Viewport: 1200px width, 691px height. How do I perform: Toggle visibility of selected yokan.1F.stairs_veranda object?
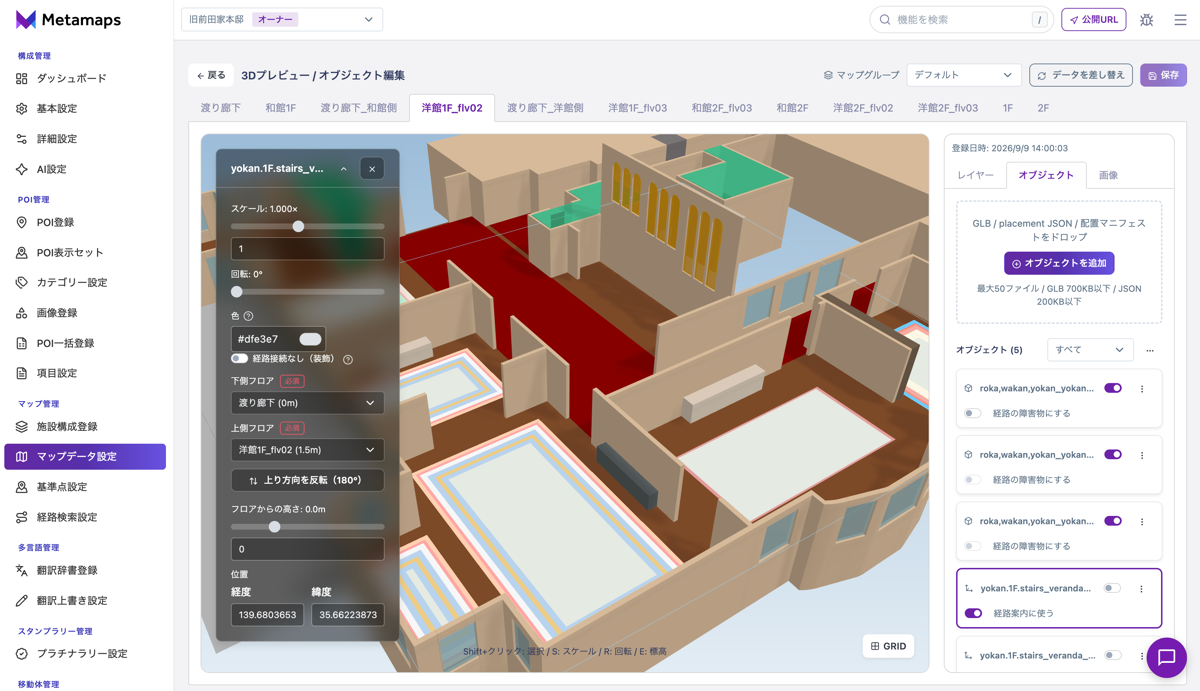coord(1112,588)
